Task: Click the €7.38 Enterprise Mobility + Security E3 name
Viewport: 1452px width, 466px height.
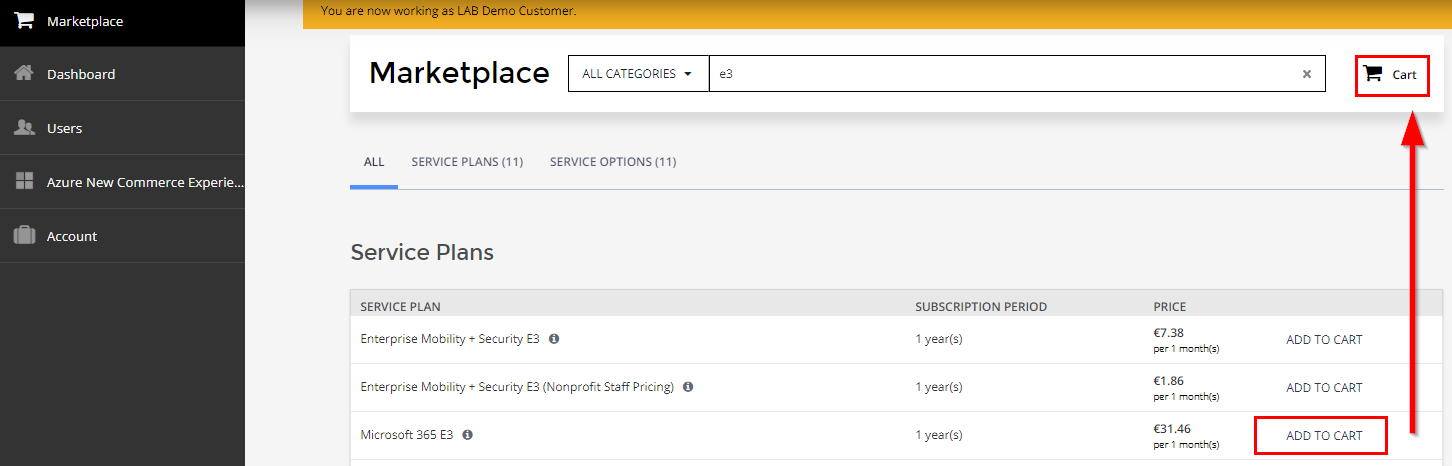Action: (450, 339)
